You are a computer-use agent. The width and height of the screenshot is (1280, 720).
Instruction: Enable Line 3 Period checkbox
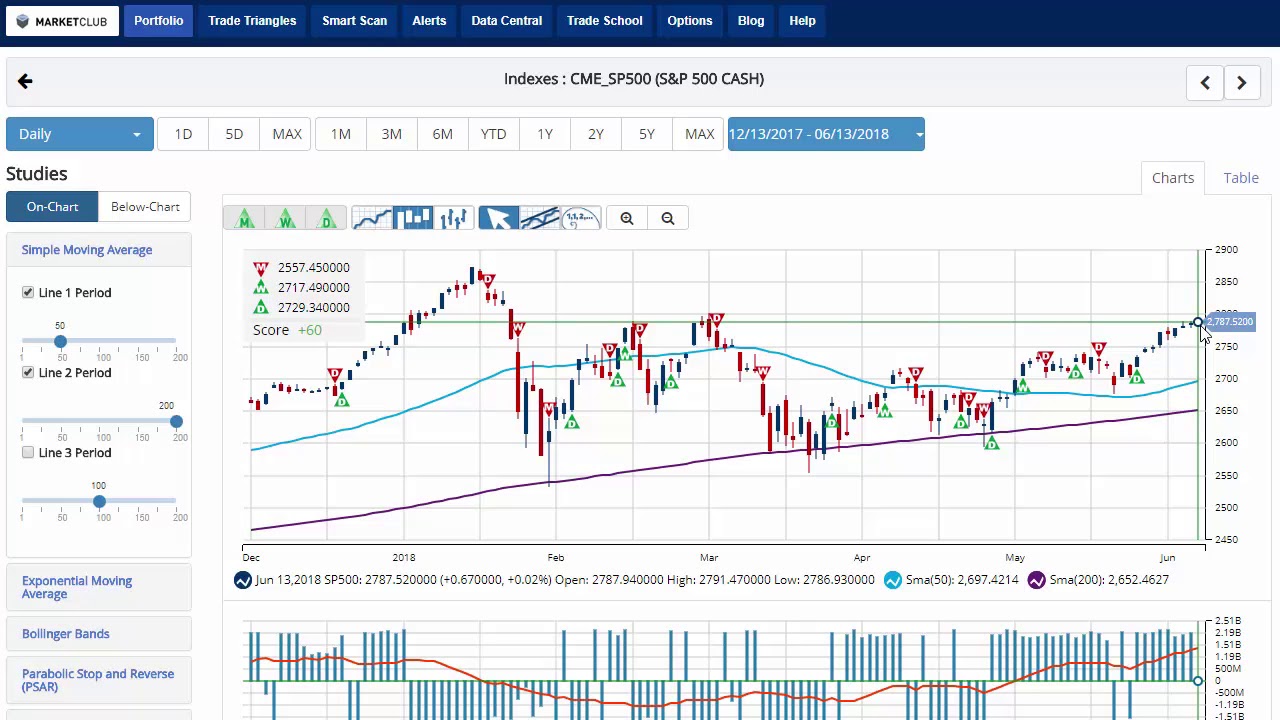[x=28, y=452]
